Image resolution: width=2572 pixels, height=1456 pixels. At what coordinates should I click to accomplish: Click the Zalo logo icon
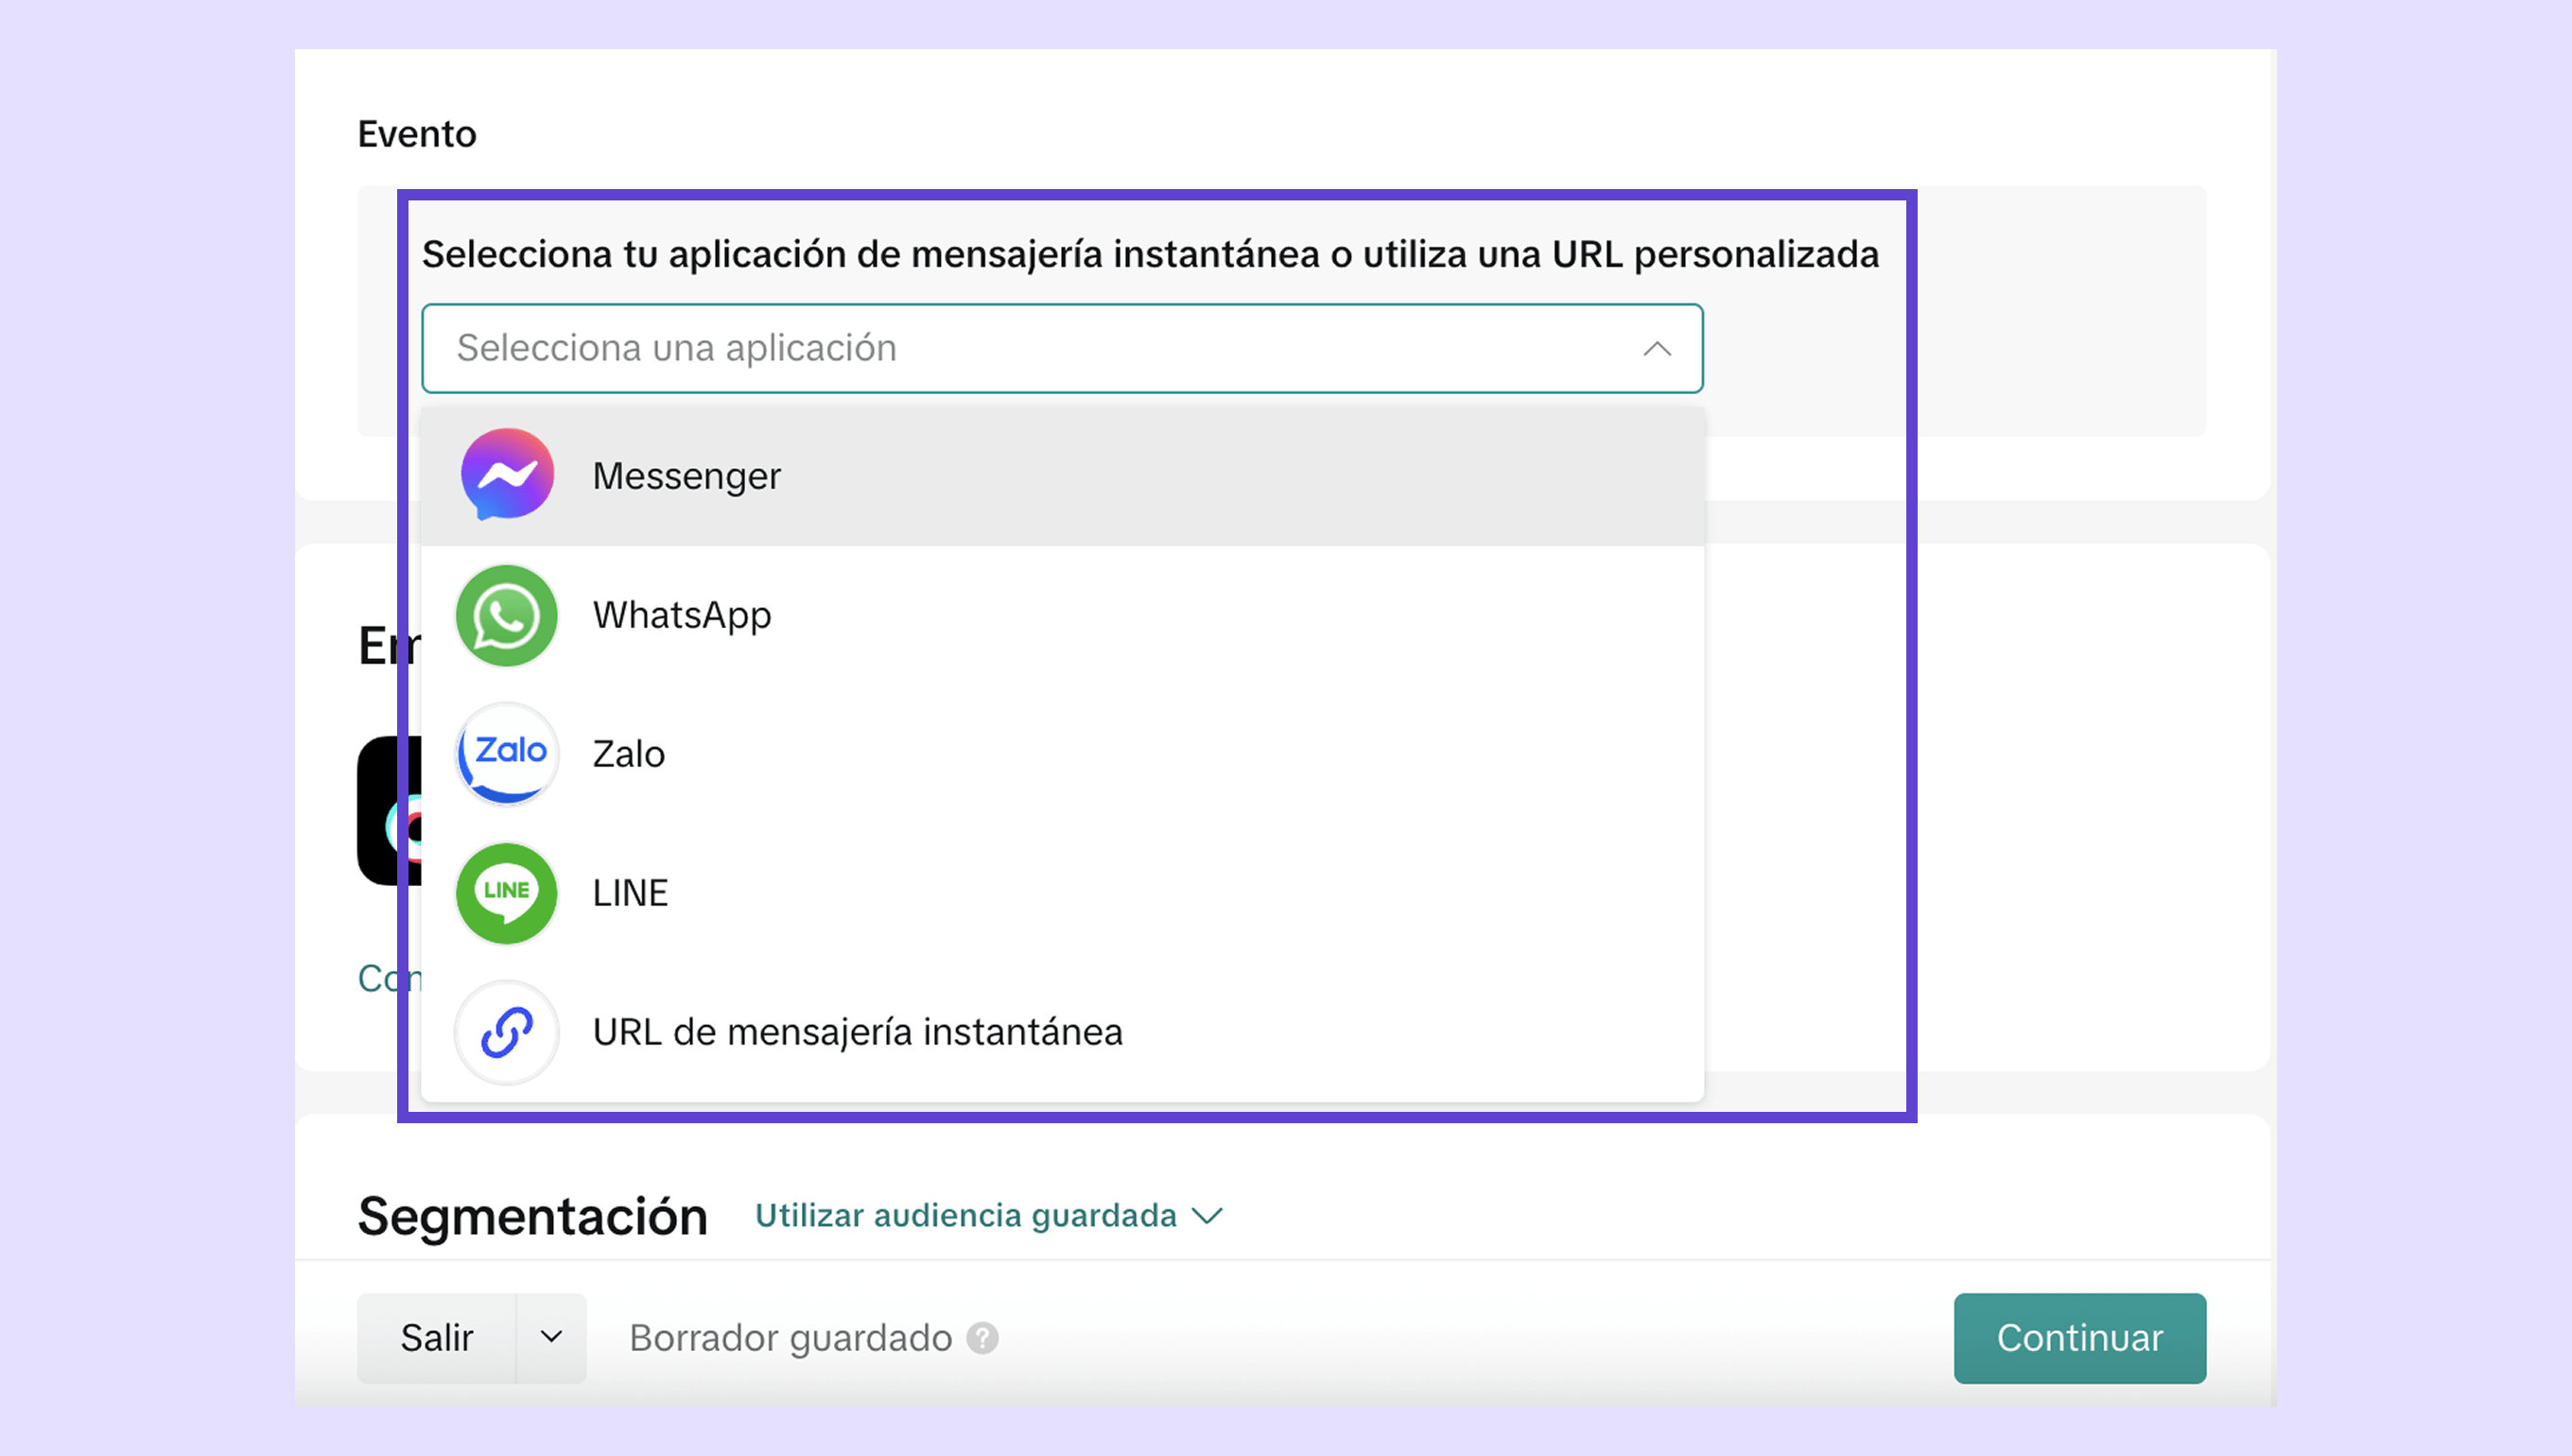[x=507, y=753]
